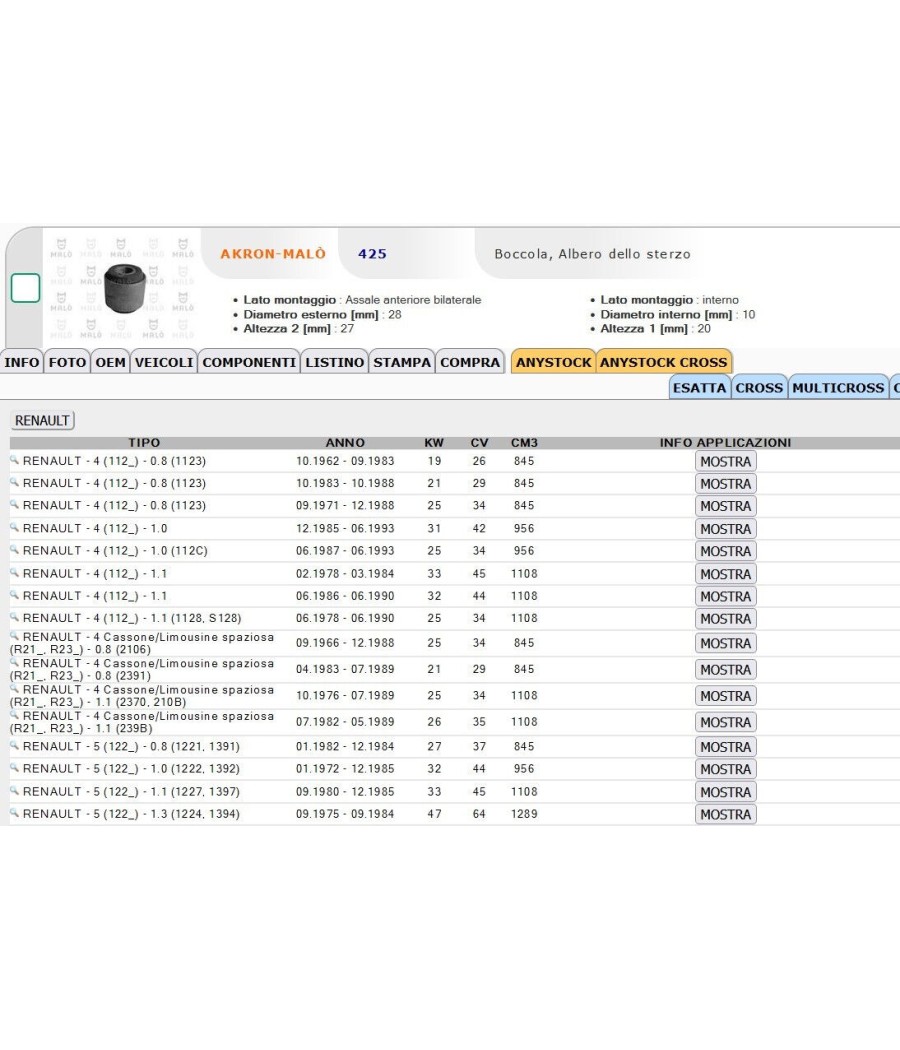
Task: Tick the selection checkbox beside the product image
Action: click(25, 288)
